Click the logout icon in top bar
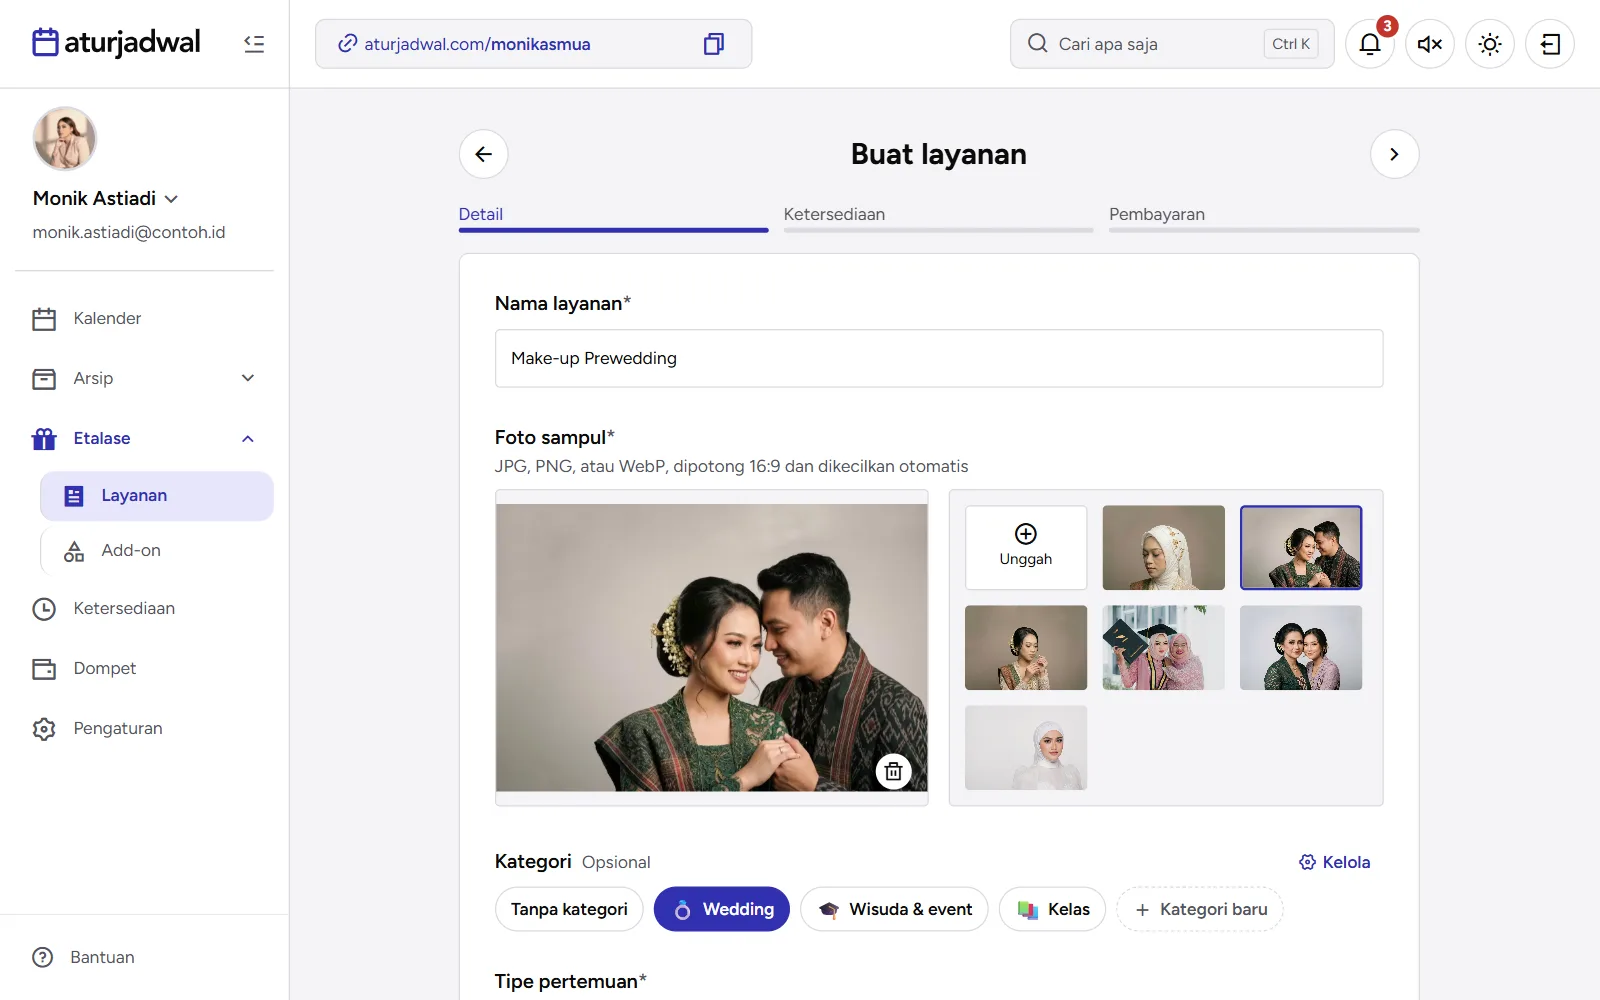This screenshot has width=1600, height=1000. click(1550, 44)
